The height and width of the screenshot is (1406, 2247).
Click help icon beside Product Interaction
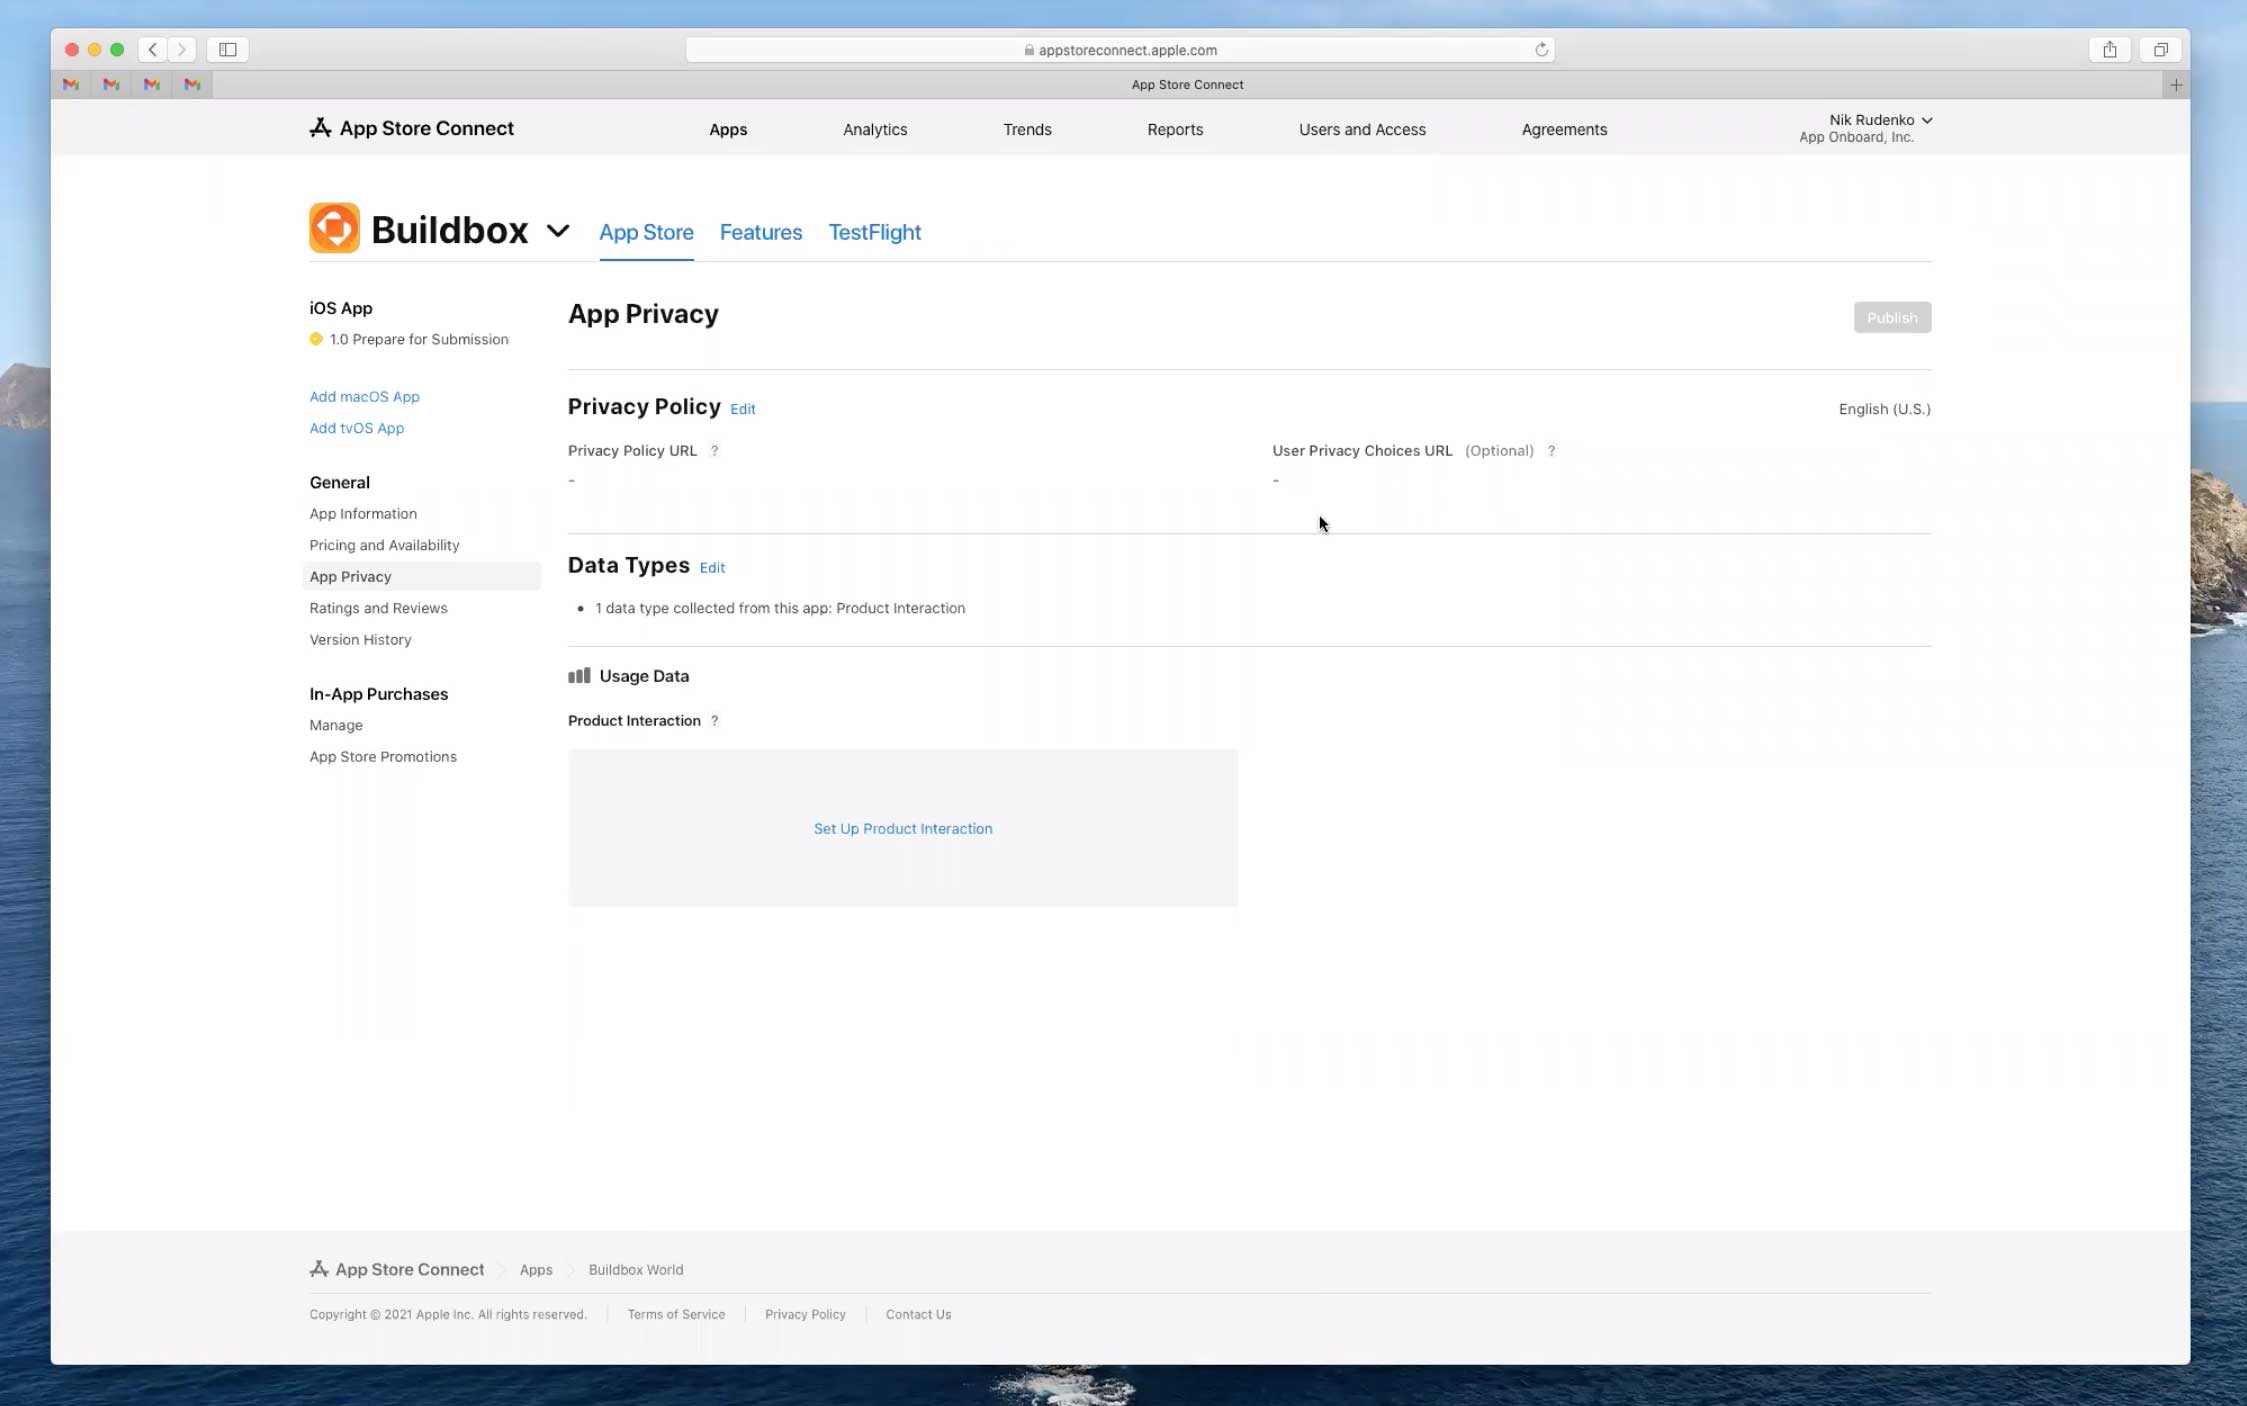(714, 721)
